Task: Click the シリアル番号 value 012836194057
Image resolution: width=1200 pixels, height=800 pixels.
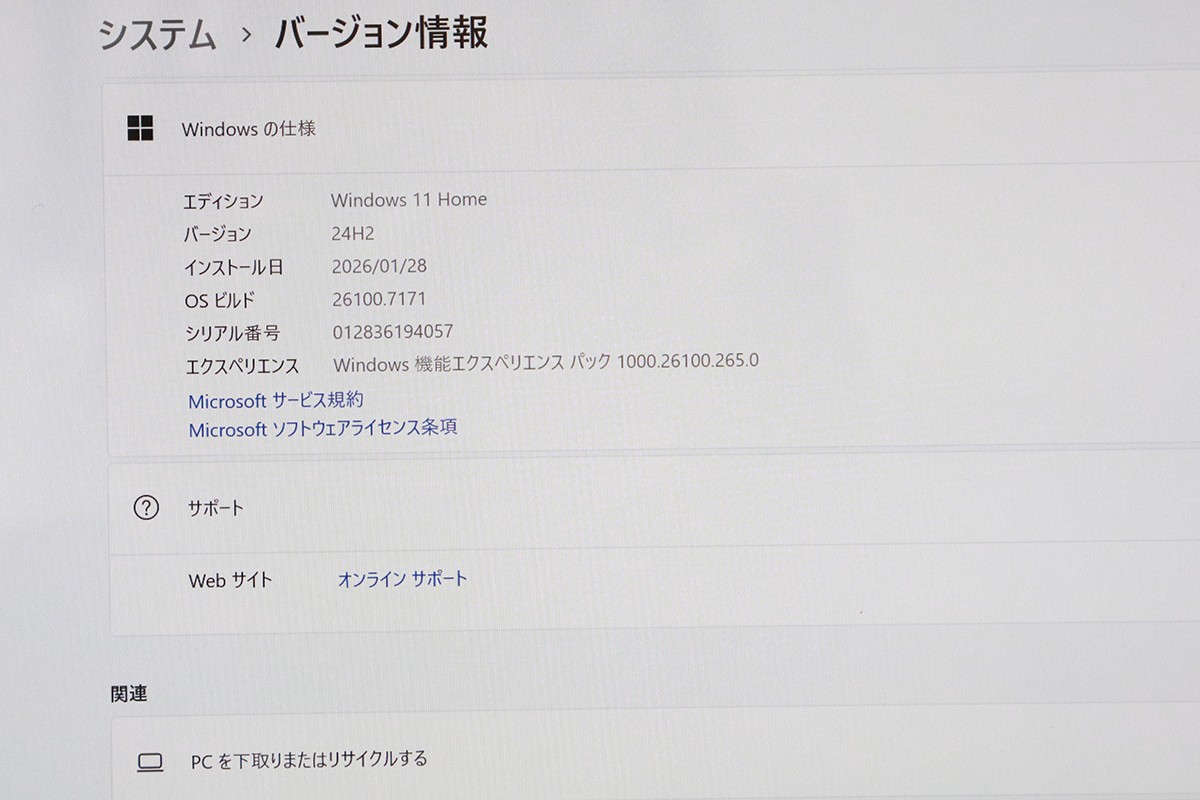Action: point(393,331)
